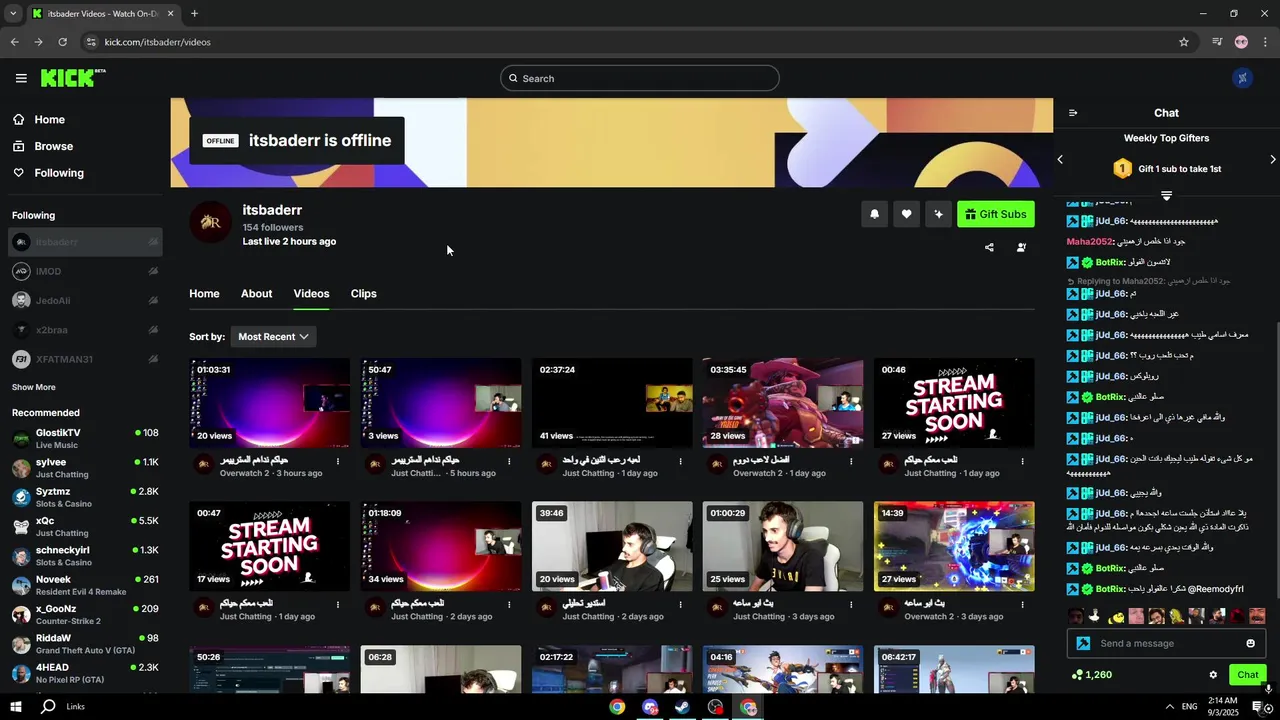Screen dimensions: 1280x720
Task: Toggle notifications for x2braa in sidebar
Action: pyautogui.click(x=153, y=330)
